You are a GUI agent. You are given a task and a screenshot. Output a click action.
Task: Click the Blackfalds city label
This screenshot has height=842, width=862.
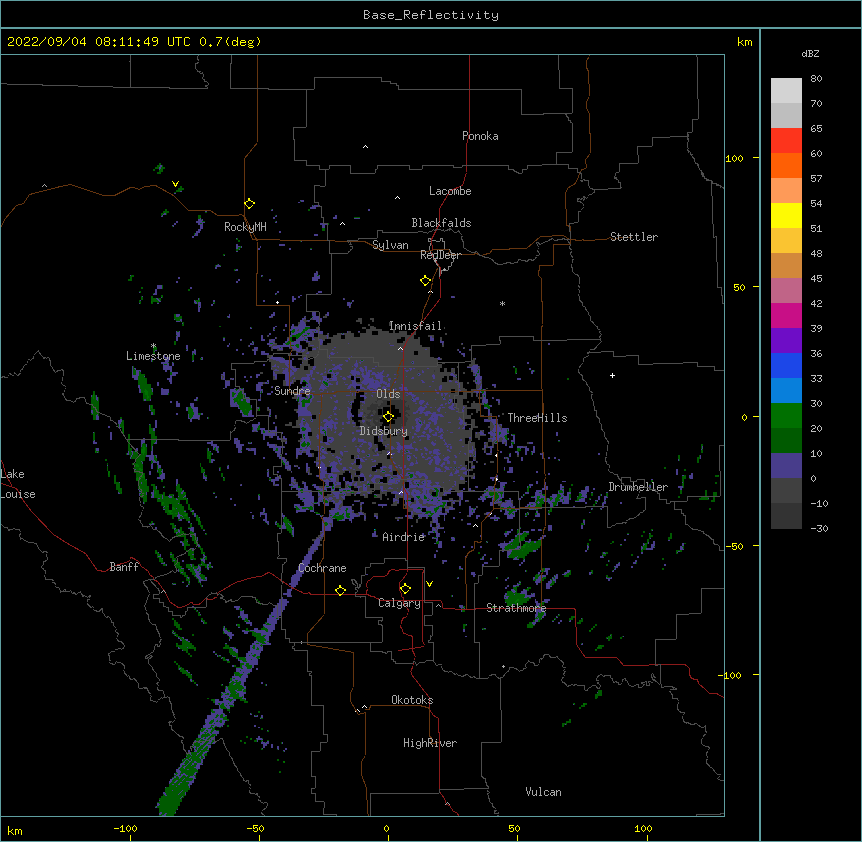click(x=441, y=223)
